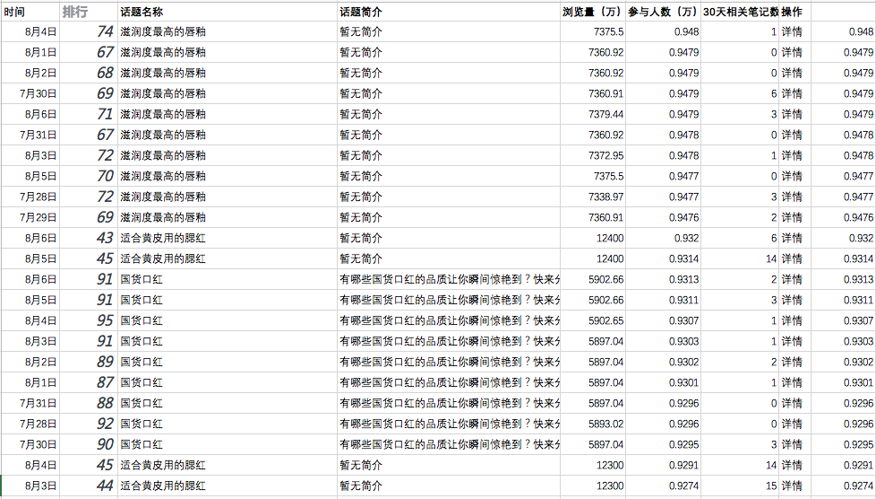Select the 操作 column header cell
The image size is (876, 499).
795,12
